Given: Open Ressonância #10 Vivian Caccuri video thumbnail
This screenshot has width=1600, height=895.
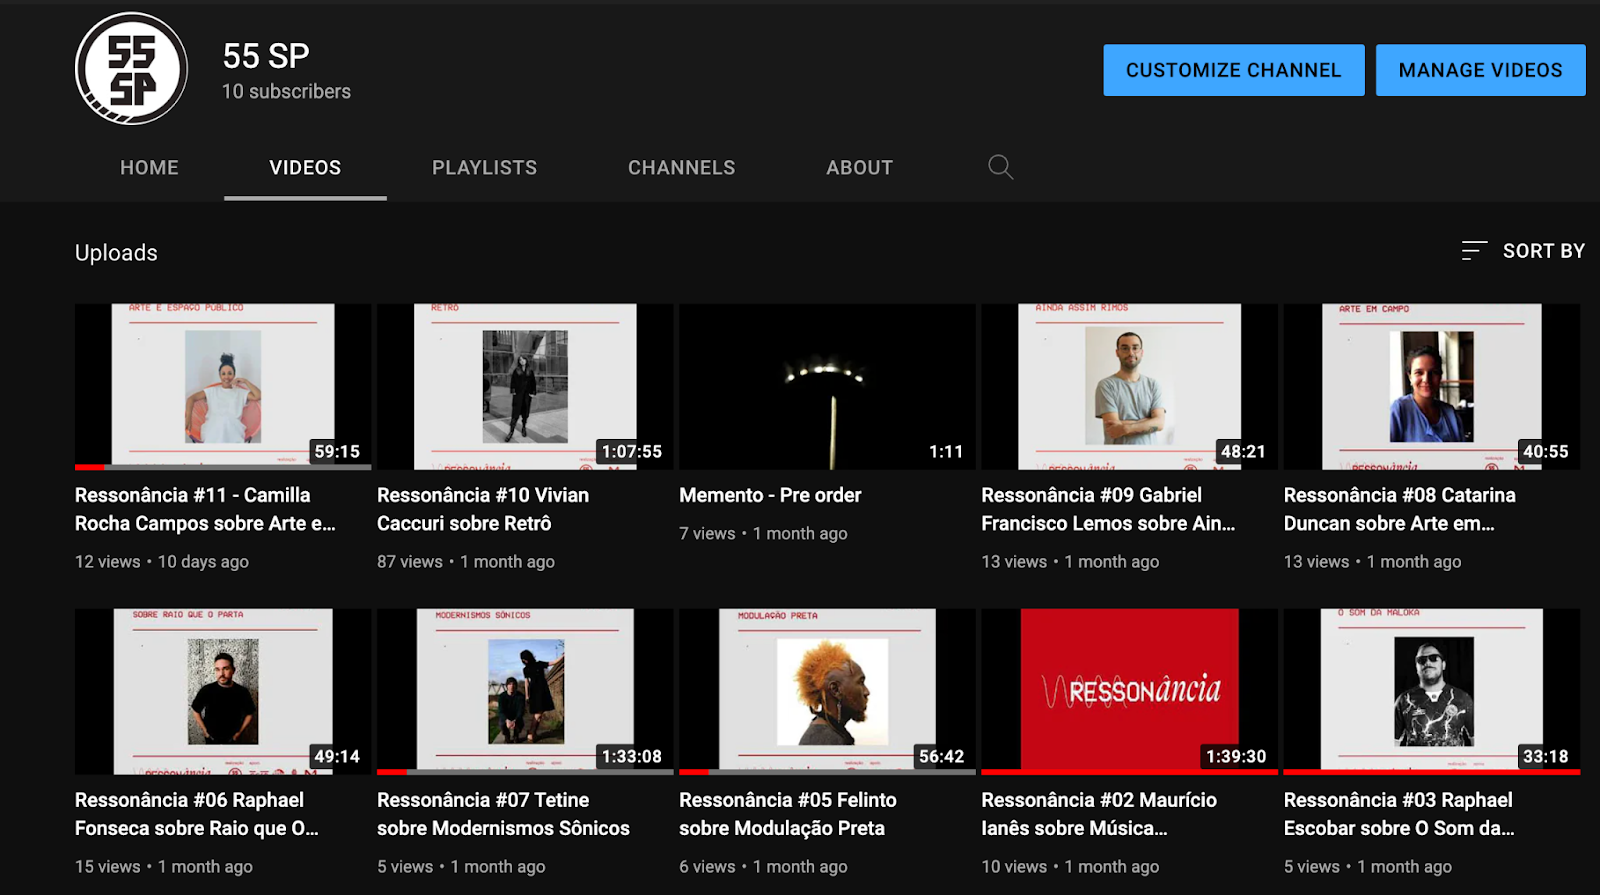Looking at the screenshot, I should click(x=525, y=387).
